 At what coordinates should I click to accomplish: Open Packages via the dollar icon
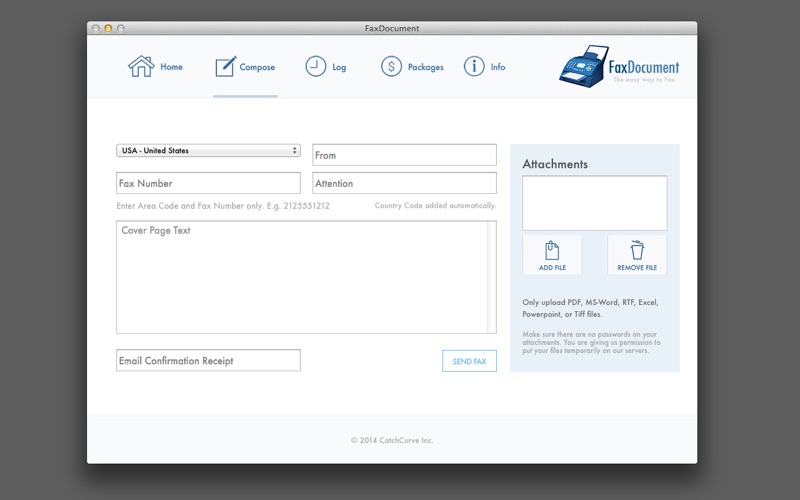pyautogui.click(x=391, y=66)
